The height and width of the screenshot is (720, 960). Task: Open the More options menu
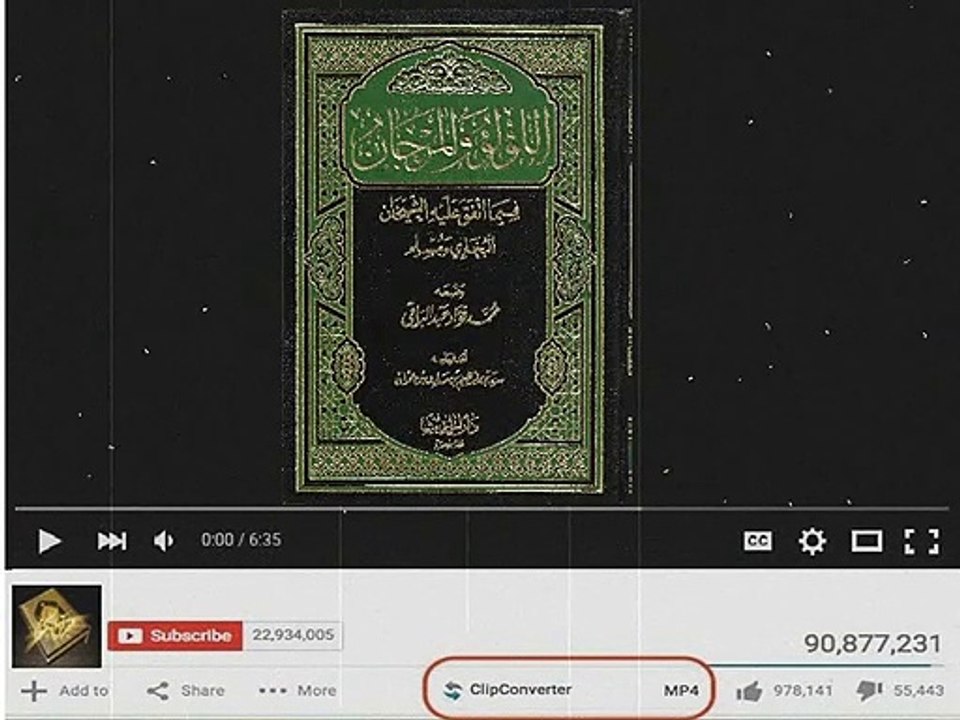point(298,691)
